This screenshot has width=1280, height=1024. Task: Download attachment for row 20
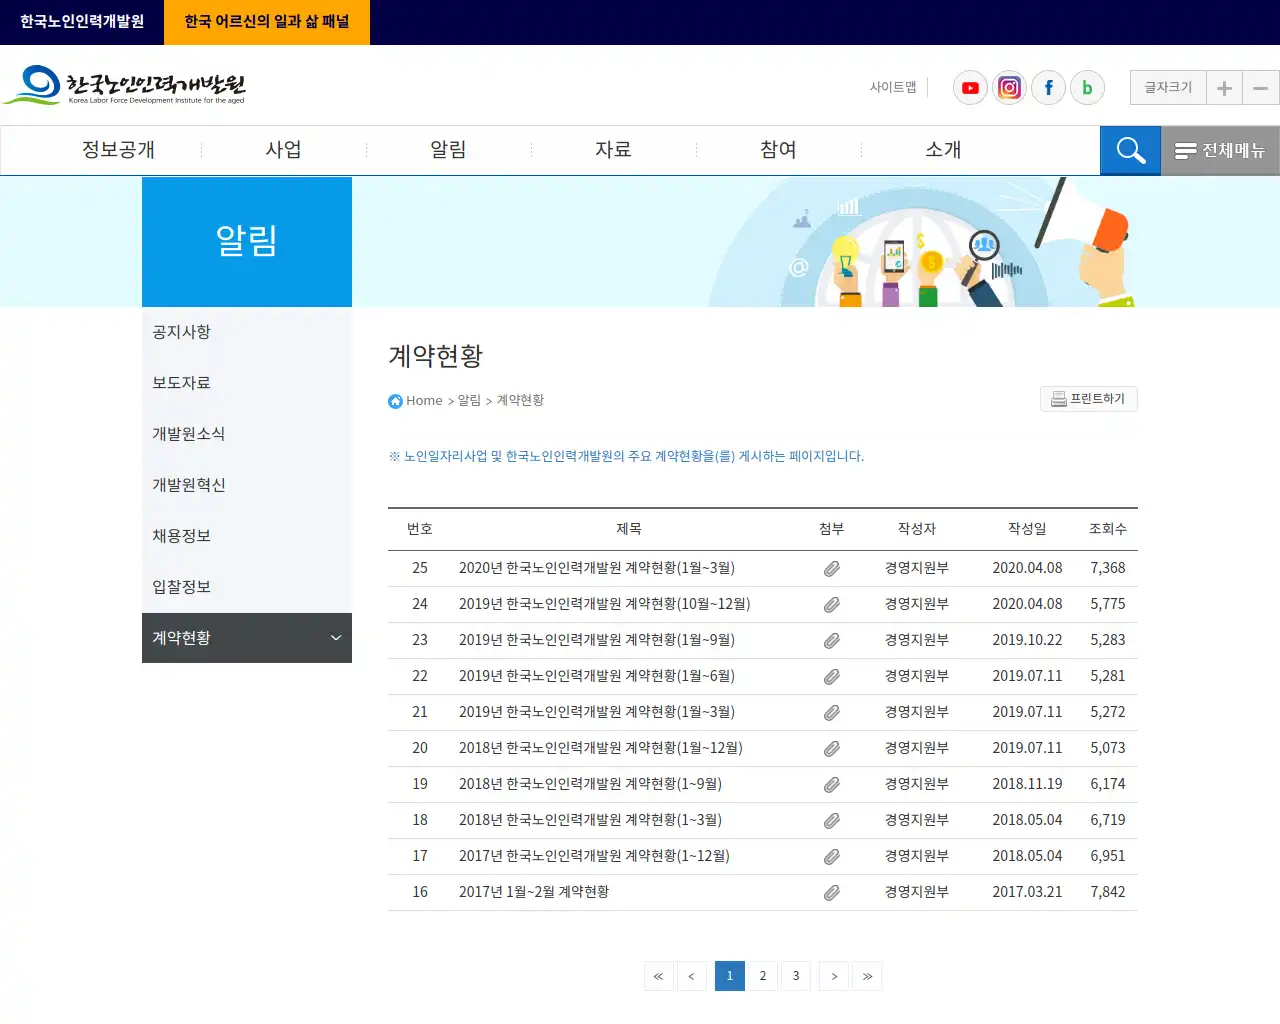[831, 749]
